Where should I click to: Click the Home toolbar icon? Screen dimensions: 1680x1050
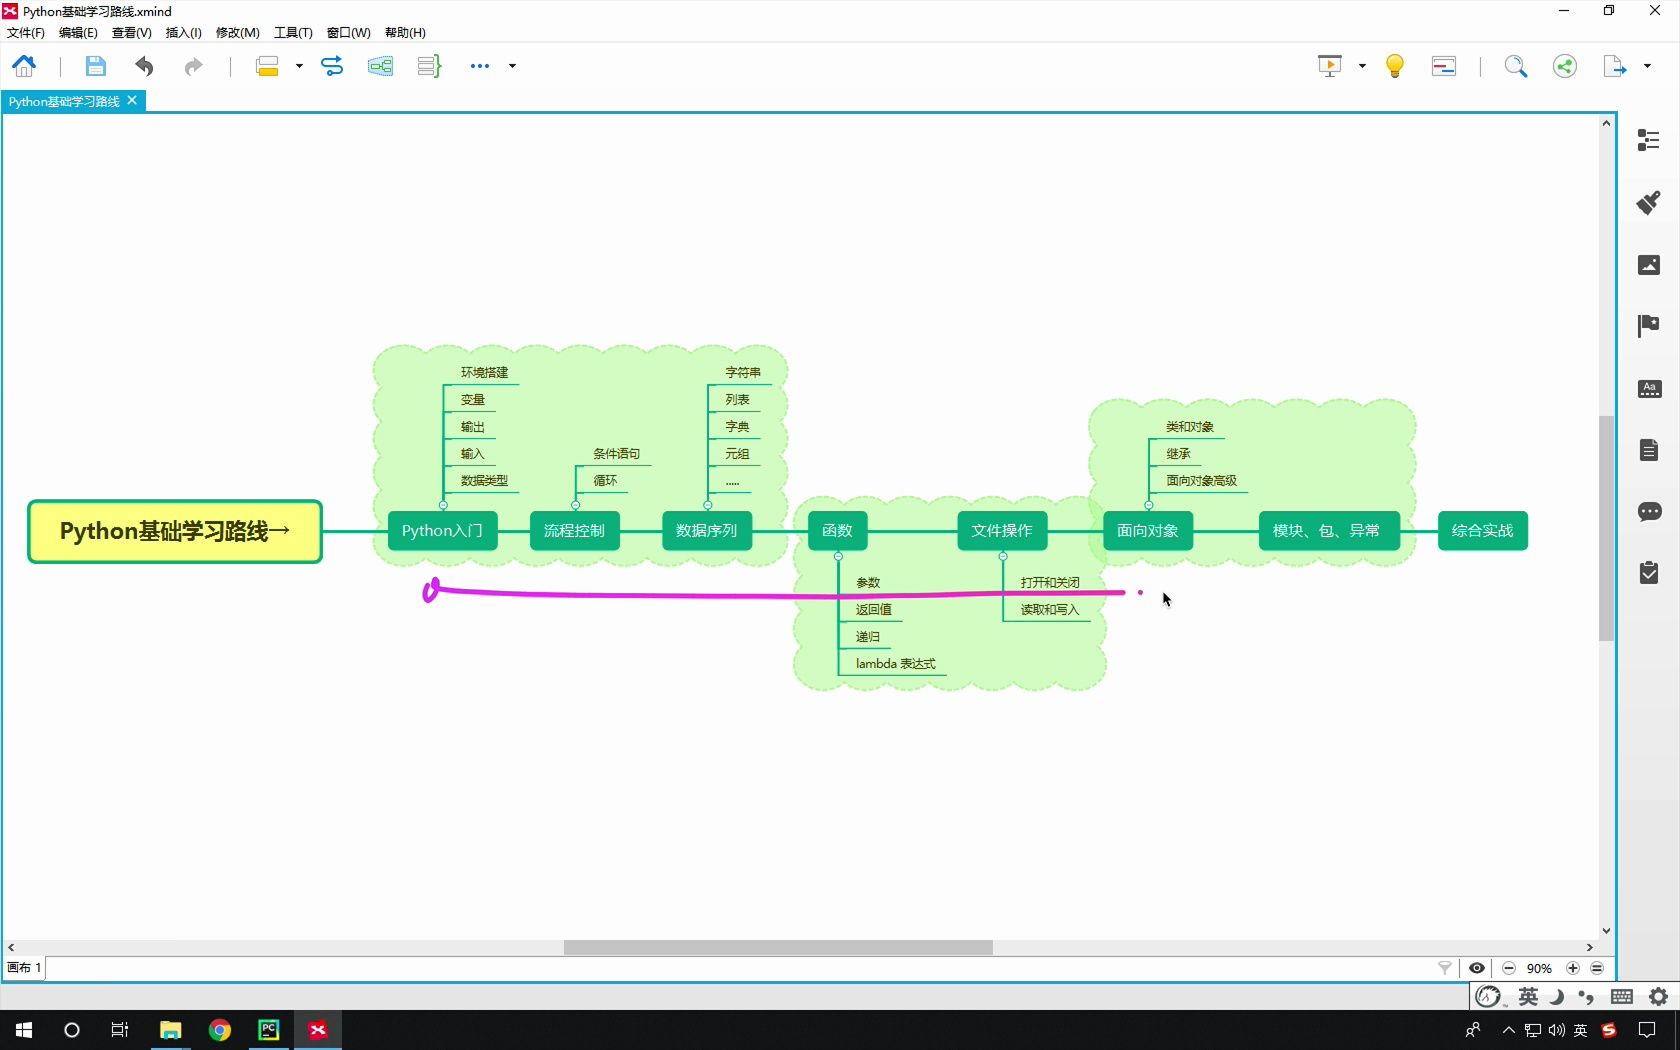click(x=24, y=66)
